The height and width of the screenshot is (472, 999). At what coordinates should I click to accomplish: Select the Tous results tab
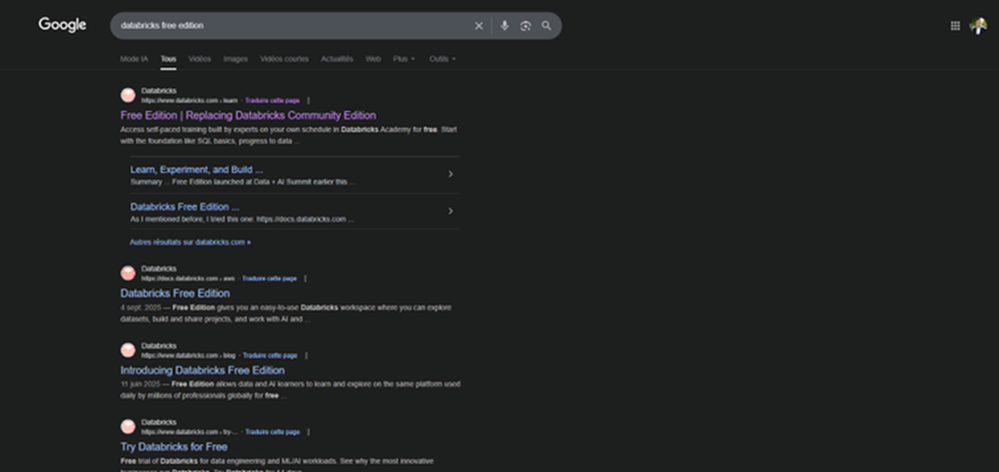coord(168,59)
